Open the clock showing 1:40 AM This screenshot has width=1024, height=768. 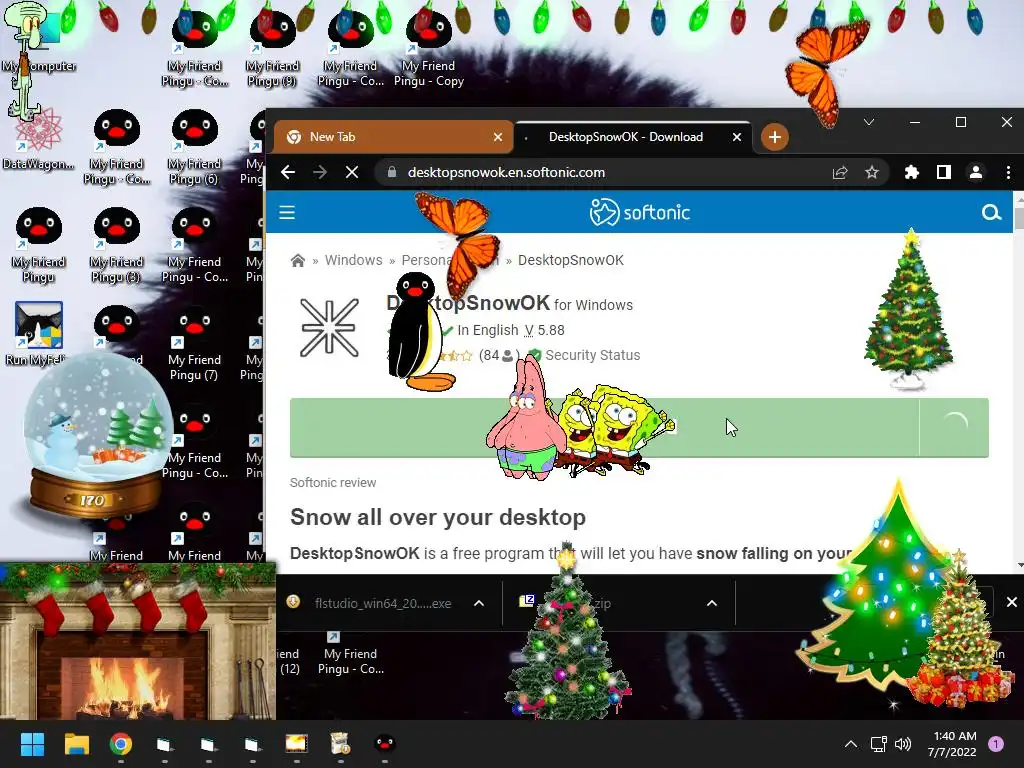pyautogui.click(x=952, y=744)
